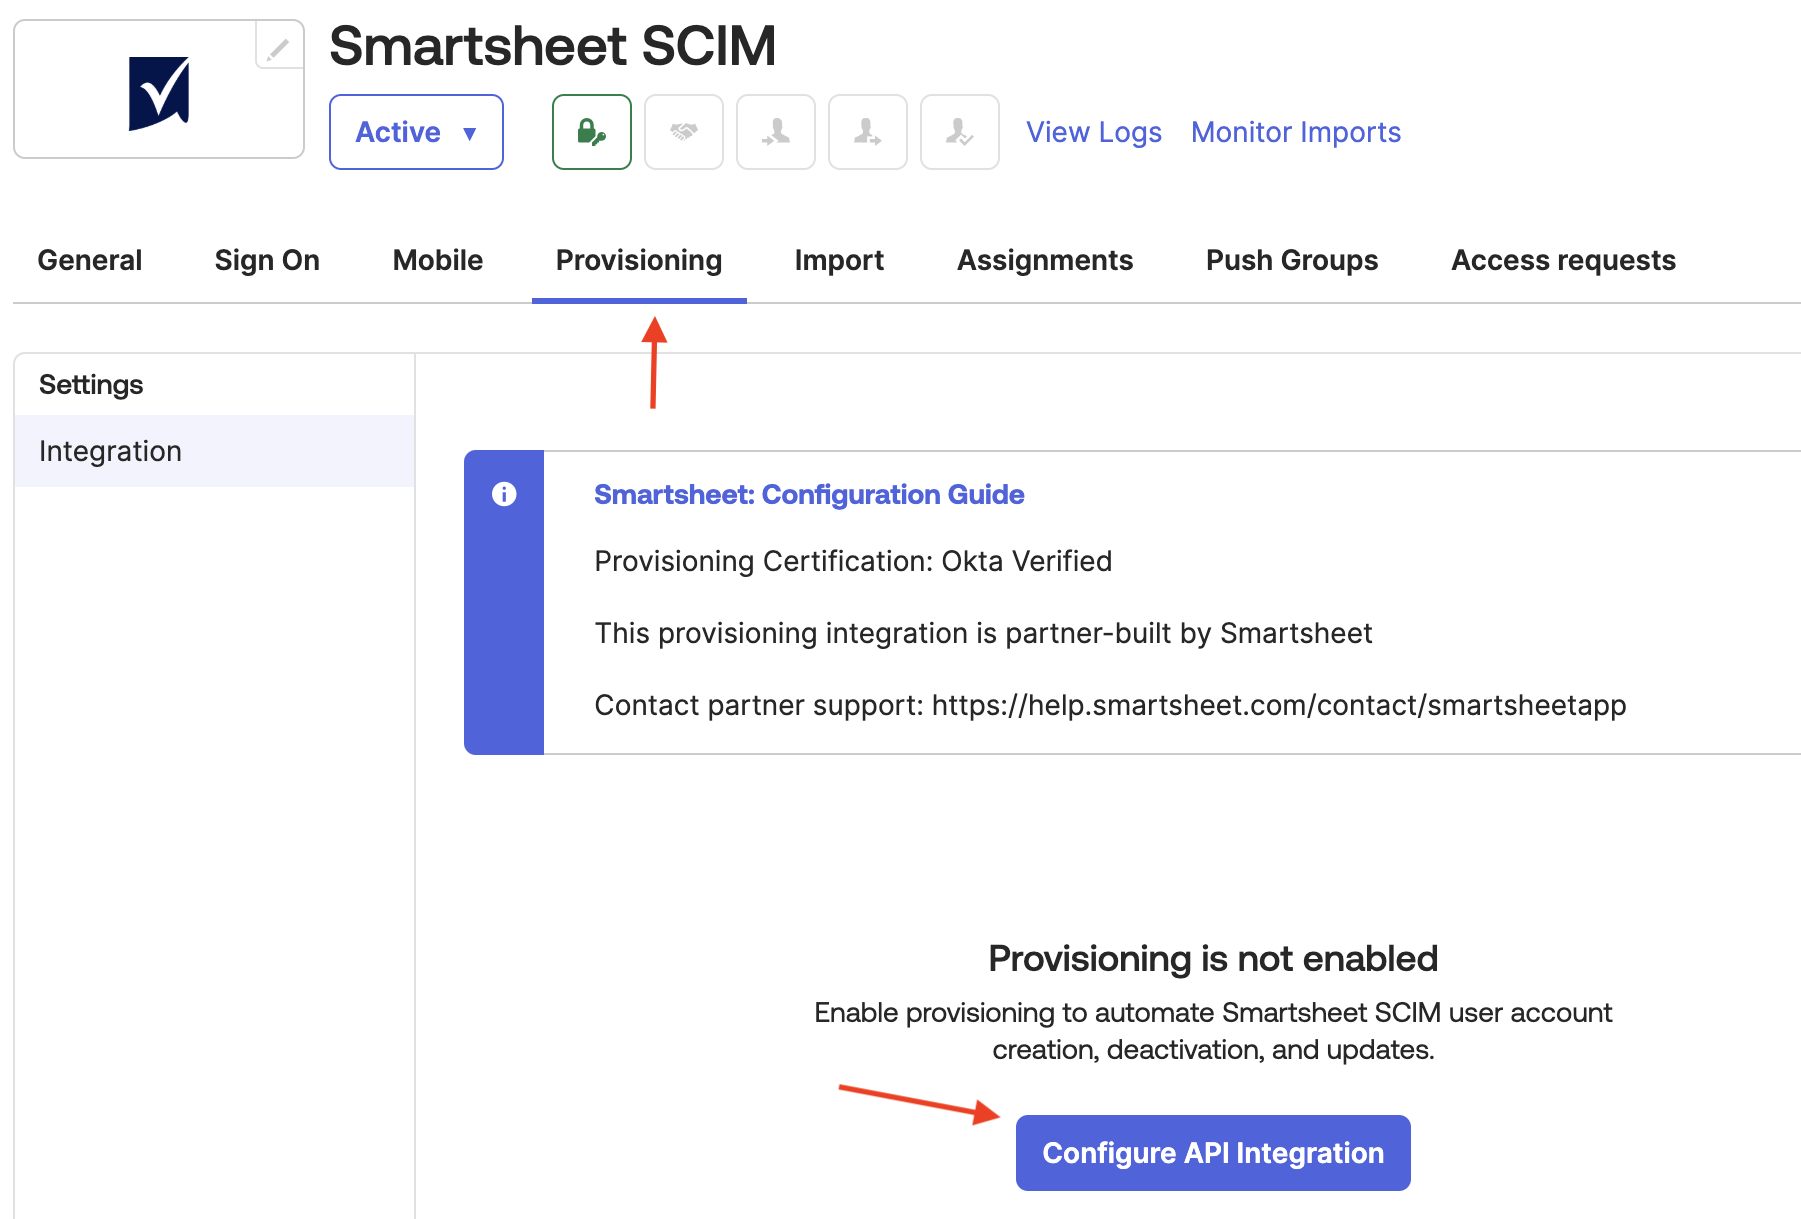Switch to the General tab
This screenshot has width=1801, height=1219.
(90, 260)
